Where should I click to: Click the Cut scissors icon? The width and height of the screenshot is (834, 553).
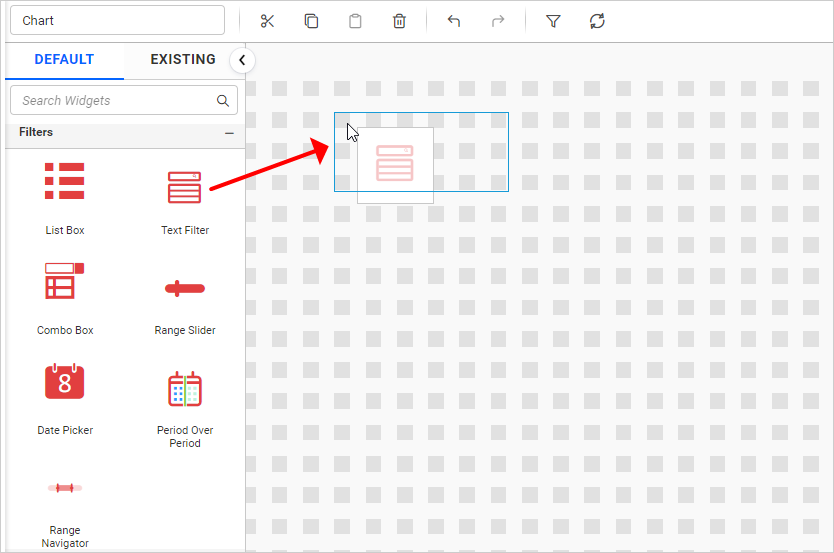click(x=267, y=21)
